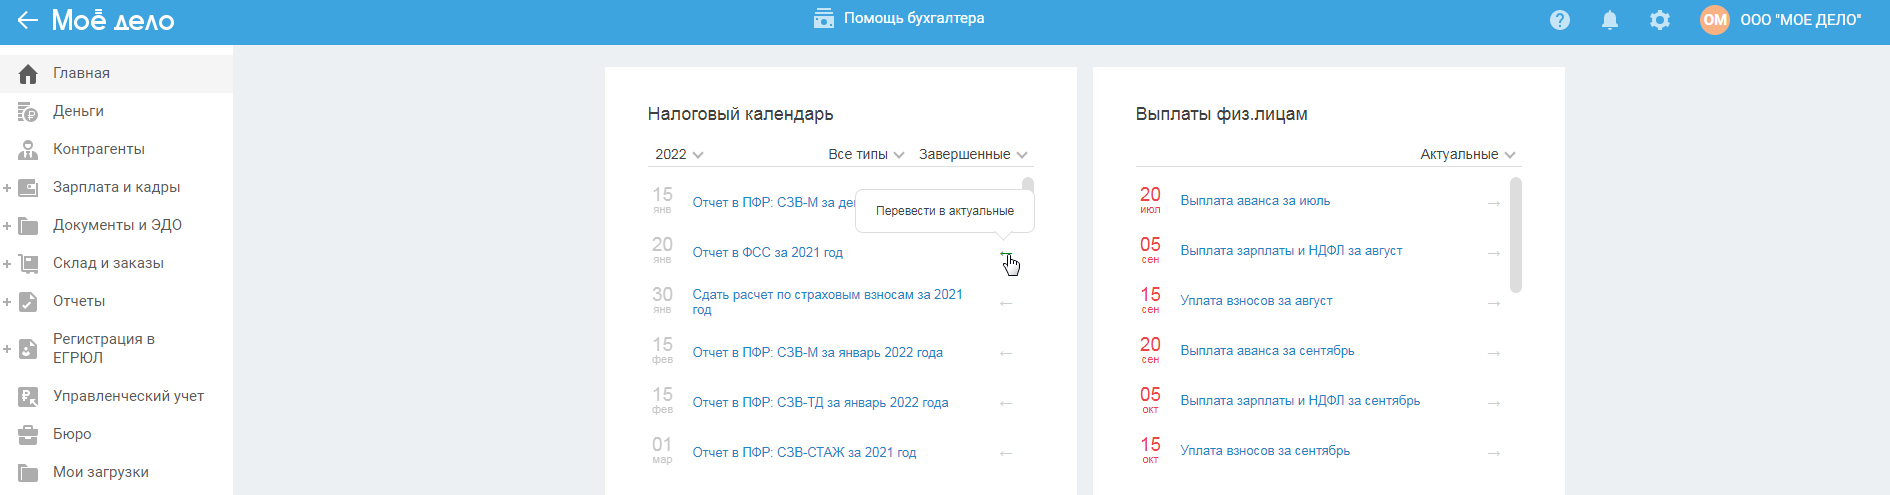Open Выплата аванса за июль

click(1255, 200)
